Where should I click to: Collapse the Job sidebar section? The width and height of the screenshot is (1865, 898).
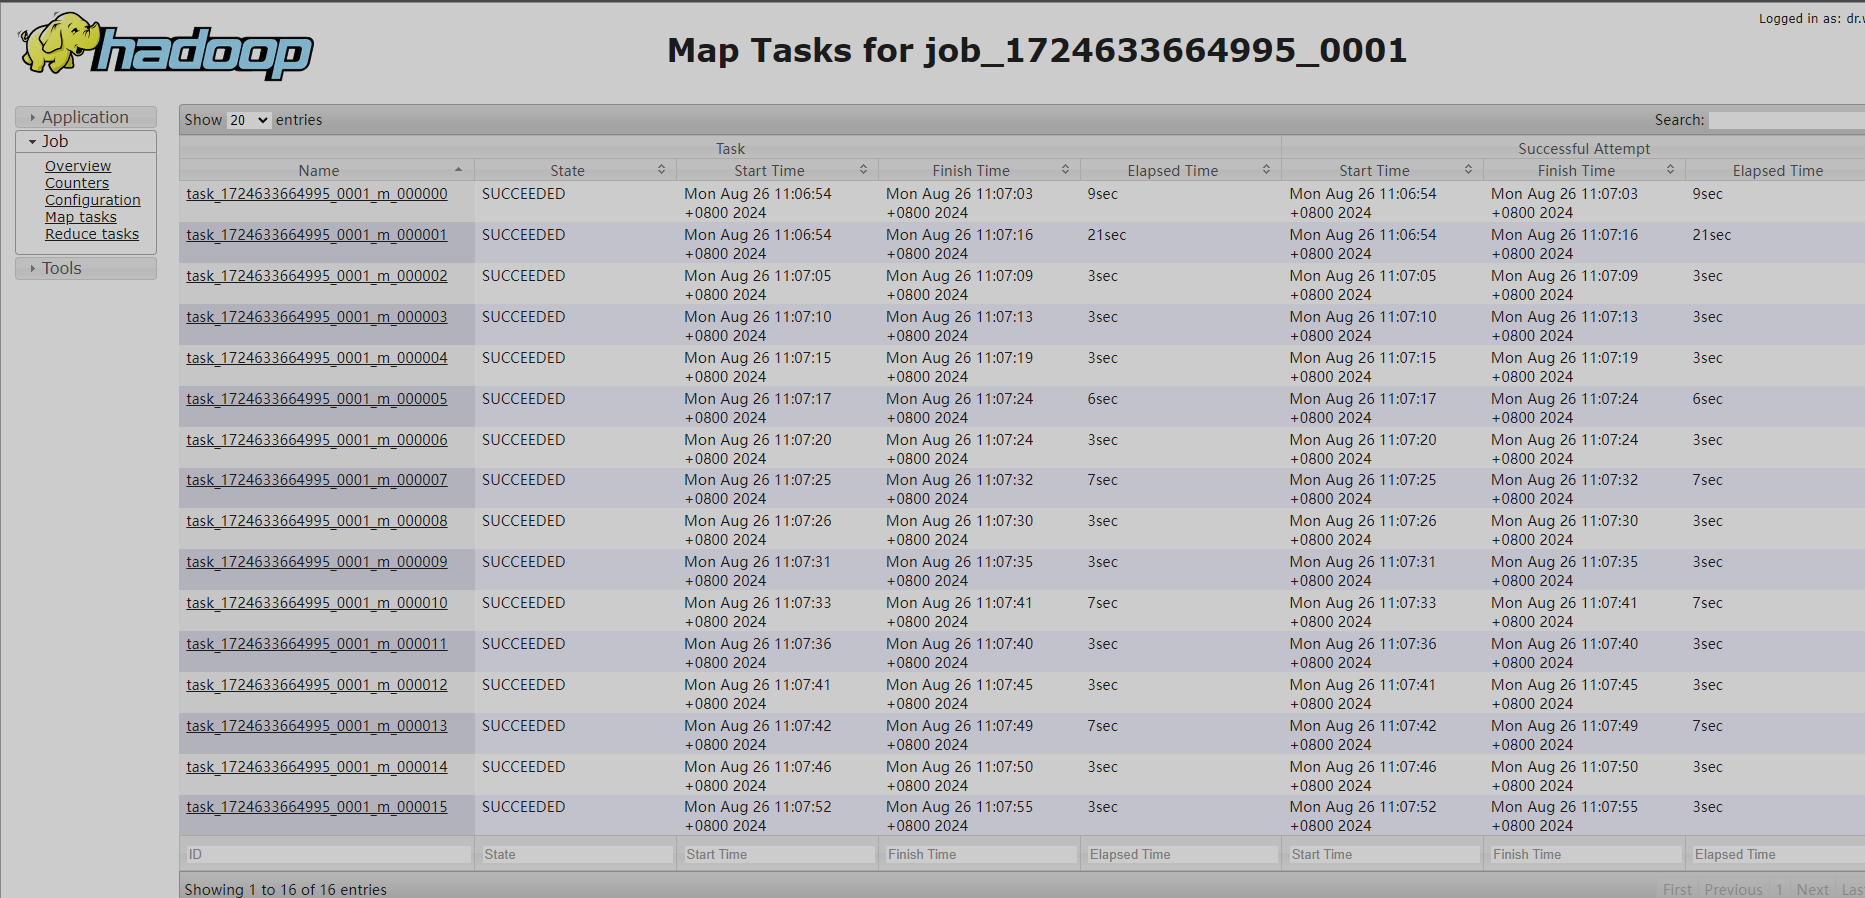(x=86, y=141)
